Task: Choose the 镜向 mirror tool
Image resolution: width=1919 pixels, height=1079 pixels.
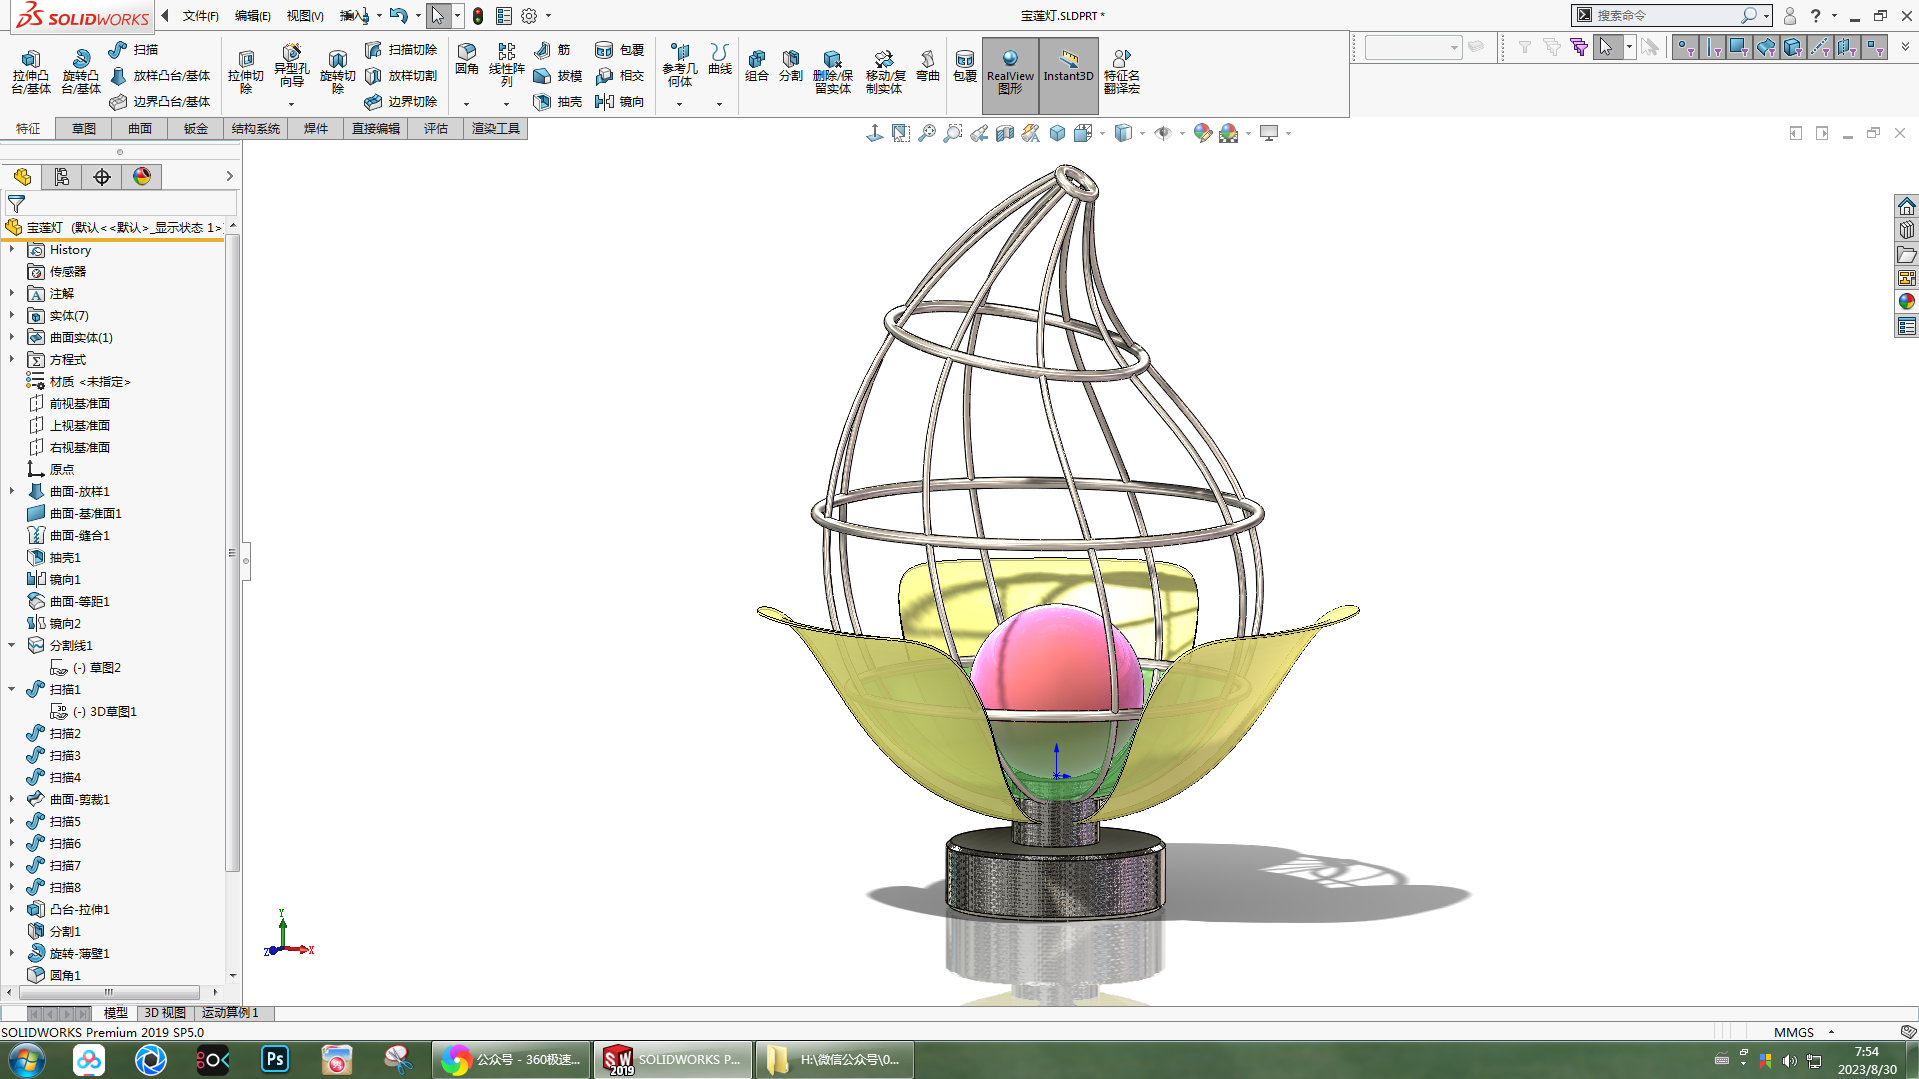Action: click(620, 102)
